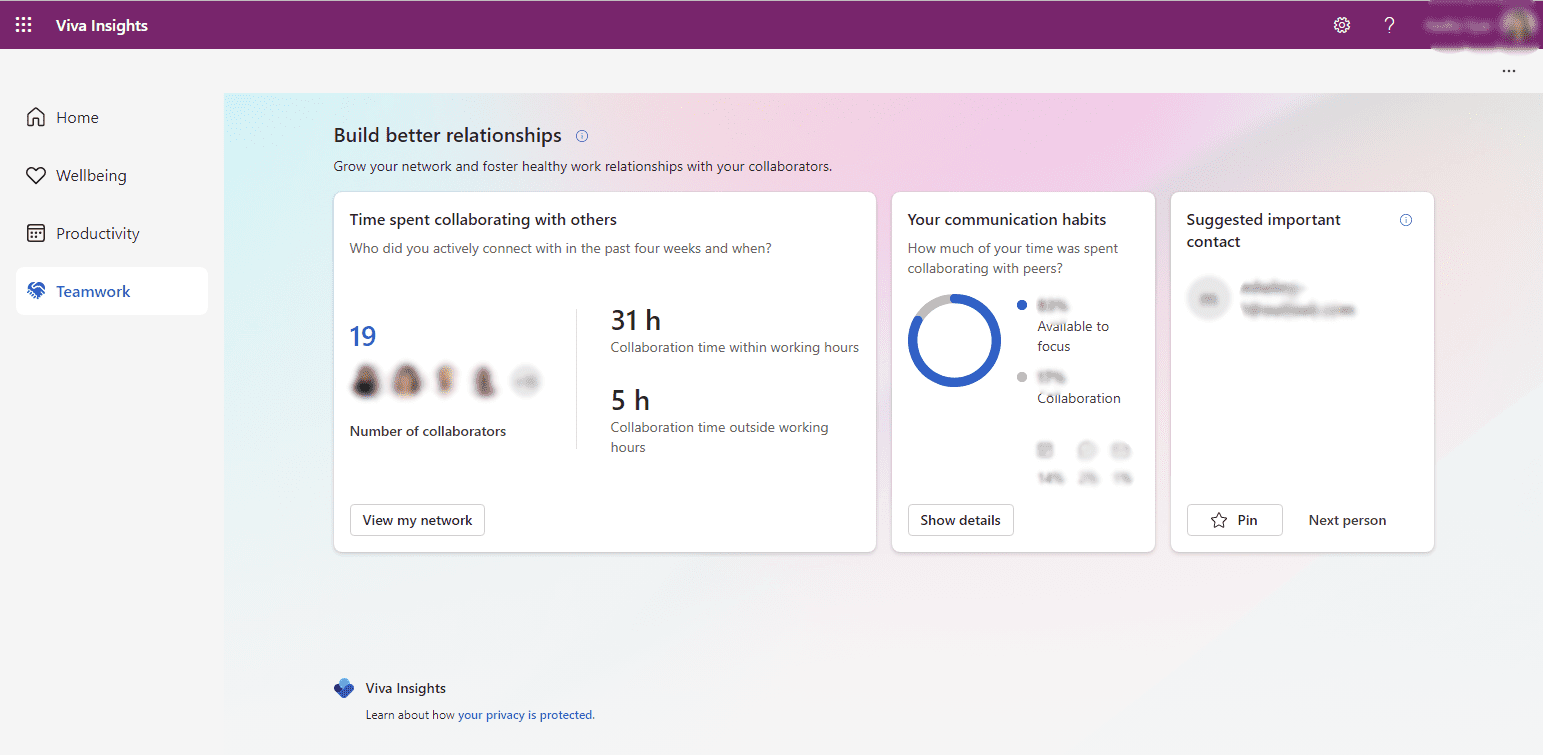Click the meetings icon above 14%
Screen dimensions: 1543x755
(x=1046, y=450)
